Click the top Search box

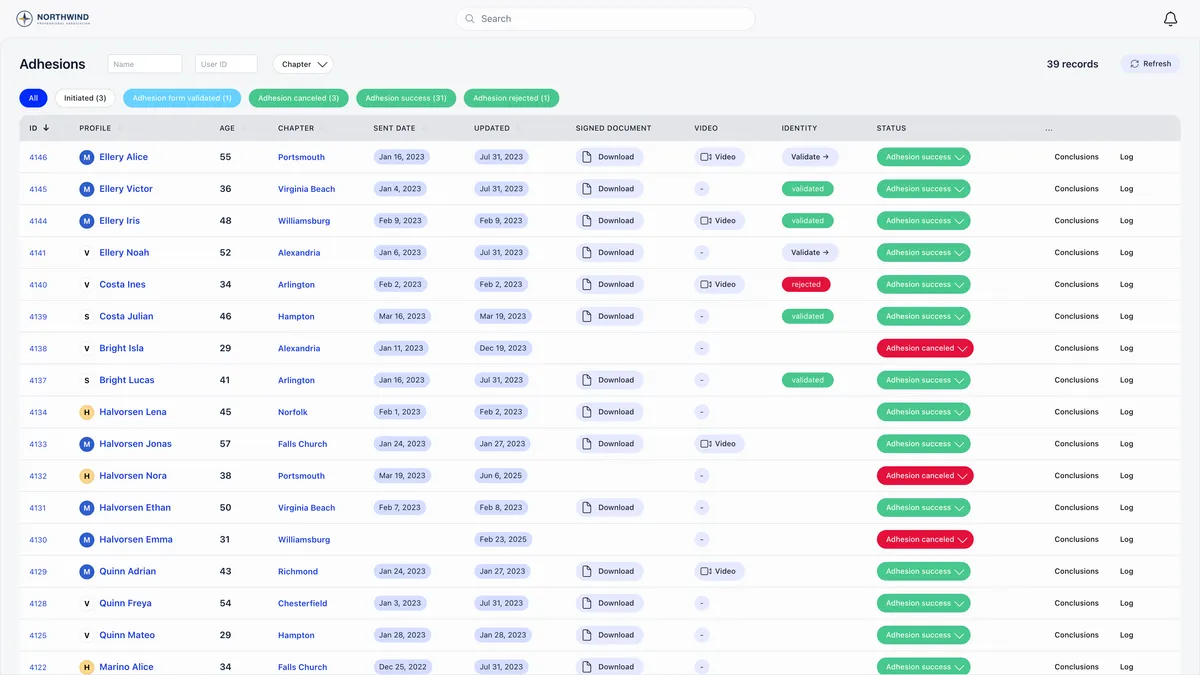[605, 19]
